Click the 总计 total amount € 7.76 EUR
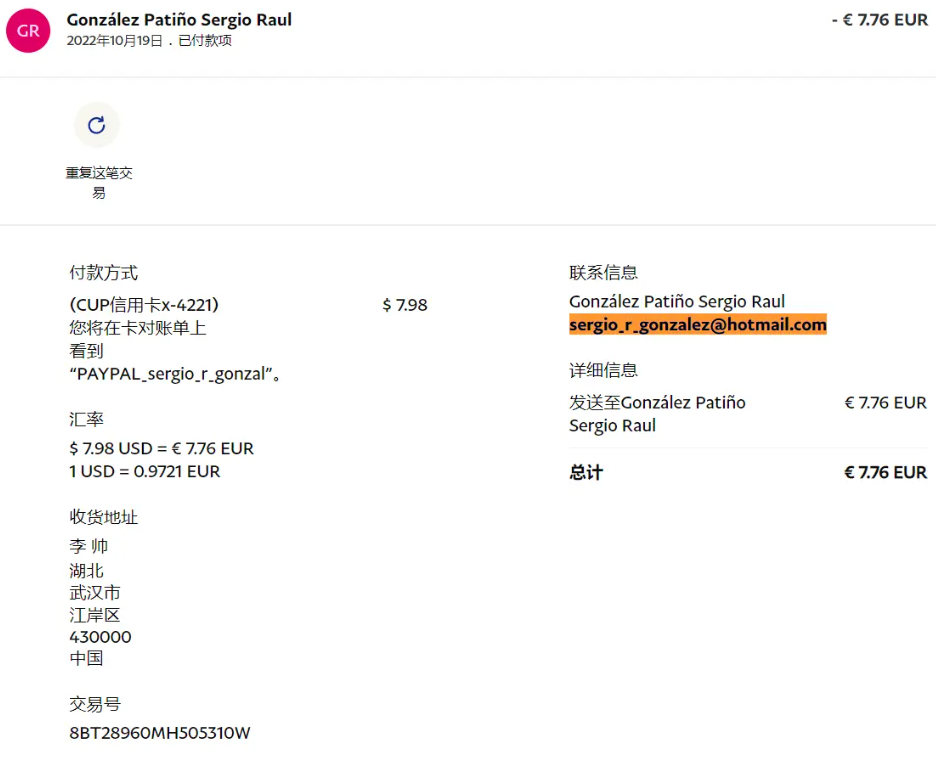The height and width of the screenshot is (766, 936). click(x=885, y=472)
